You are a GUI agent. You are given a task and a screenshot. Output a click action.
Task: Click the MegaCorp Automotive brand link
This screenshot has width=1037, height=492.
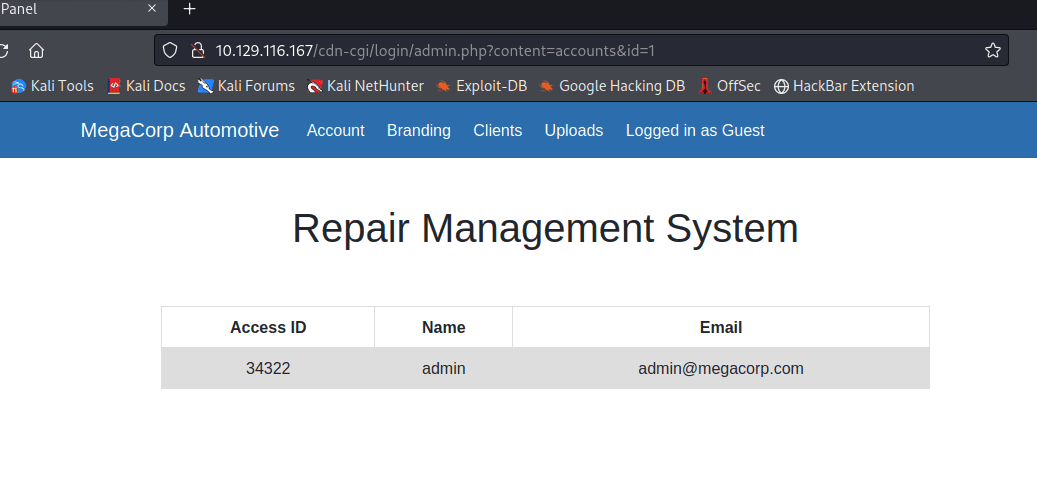coord(180,130)
